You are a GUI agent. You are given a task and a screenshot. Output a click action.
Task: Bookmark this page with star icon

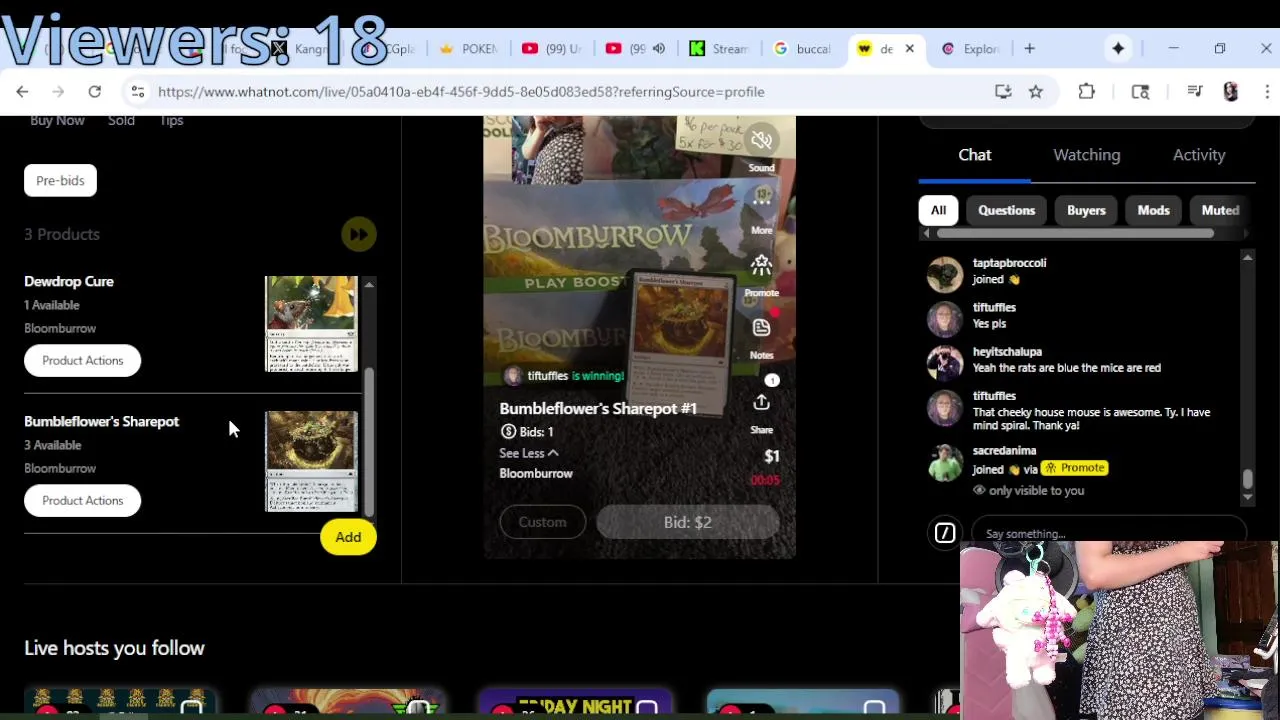[x=1036, y=92]
